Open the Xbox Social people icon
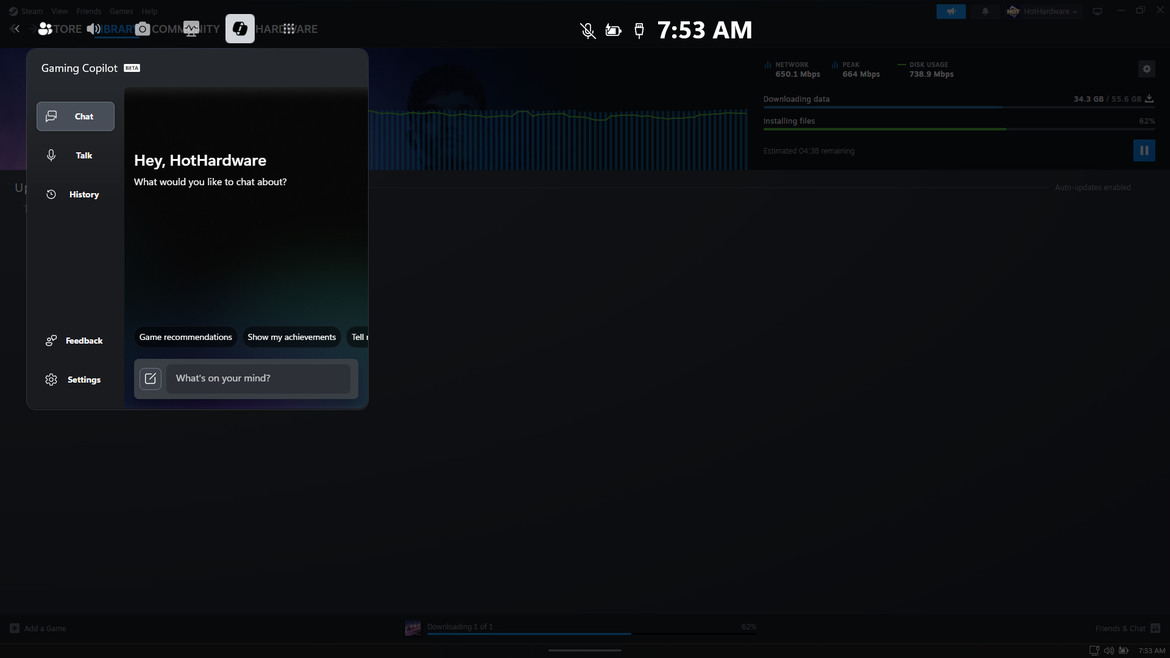 45,29
